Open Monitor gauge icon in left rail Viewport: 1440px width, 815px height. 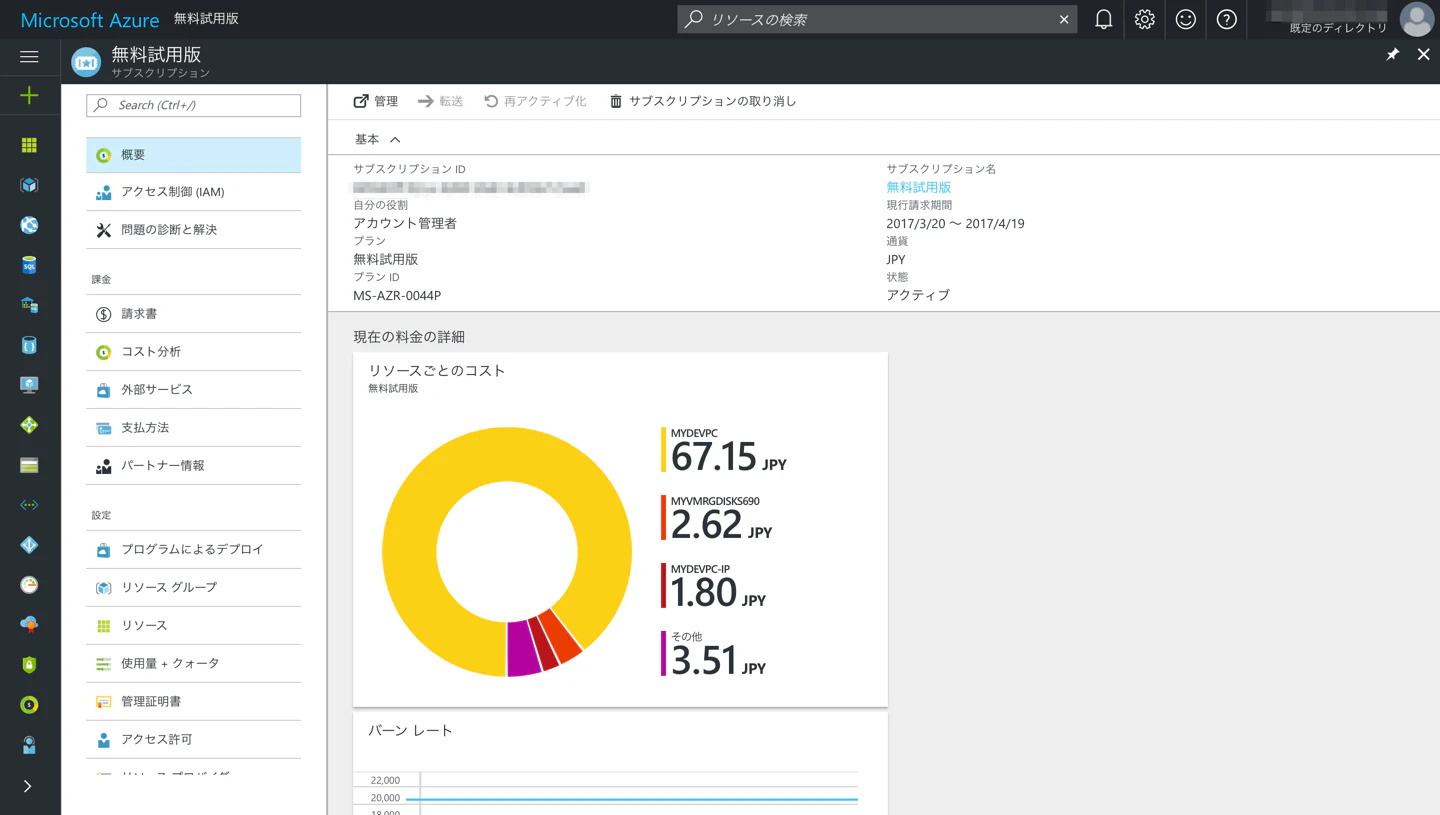click(x=29, y=585)
